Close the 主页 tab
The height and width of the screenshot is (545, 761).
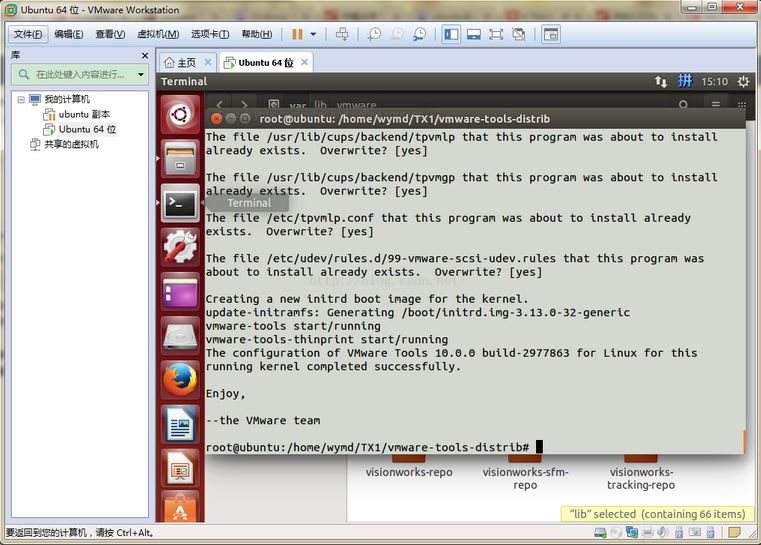208,62
